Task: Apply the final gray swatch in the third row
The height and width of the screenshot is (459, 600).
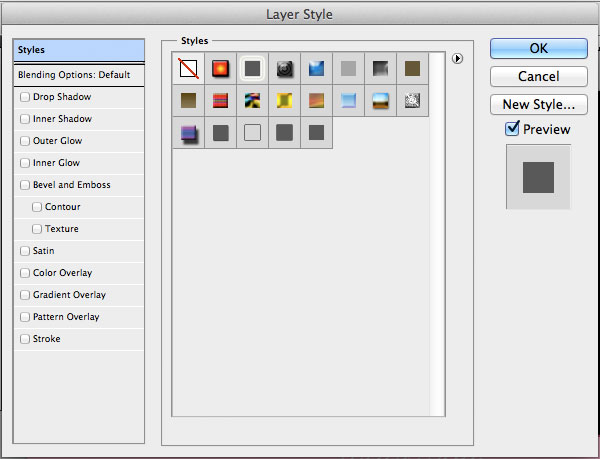Action: 316,133
